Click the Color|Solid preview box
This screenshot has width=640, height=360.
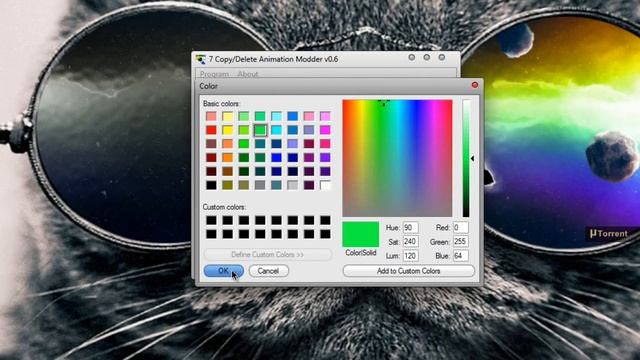(x=360, y=234)
